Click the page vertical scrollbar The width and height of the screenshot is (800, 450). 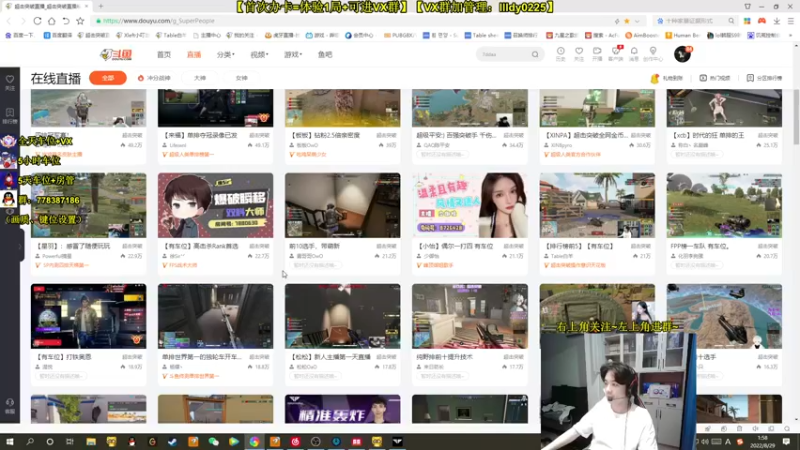point(796,117)
